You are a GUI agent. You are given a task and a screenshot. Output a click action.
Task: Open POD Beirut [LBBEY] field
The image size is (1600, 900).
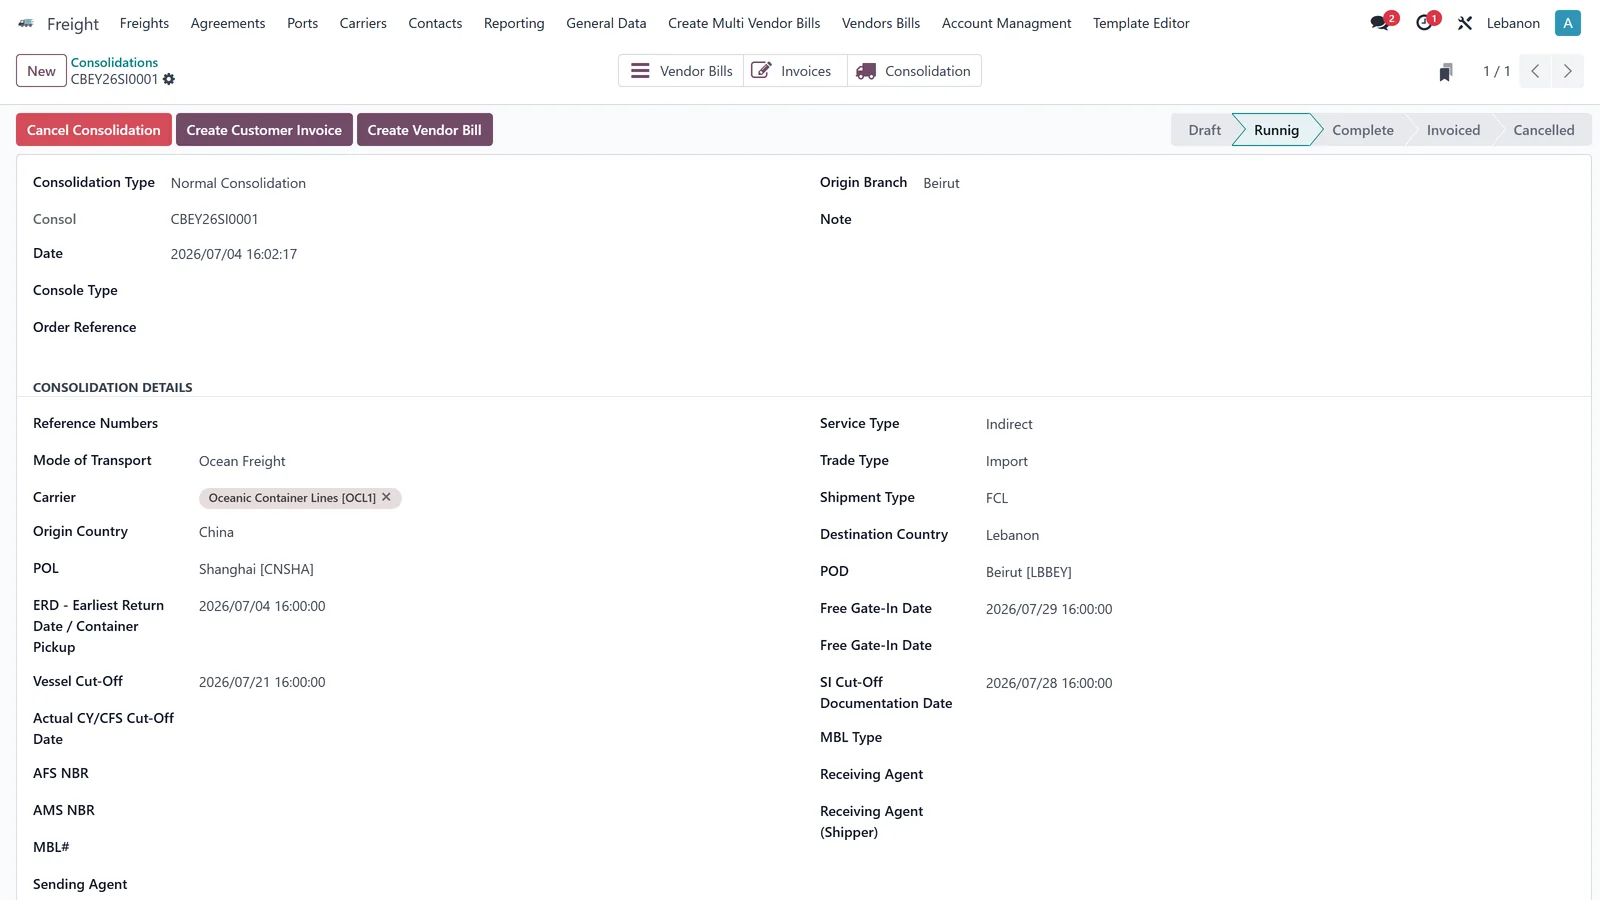point(1028,572)
